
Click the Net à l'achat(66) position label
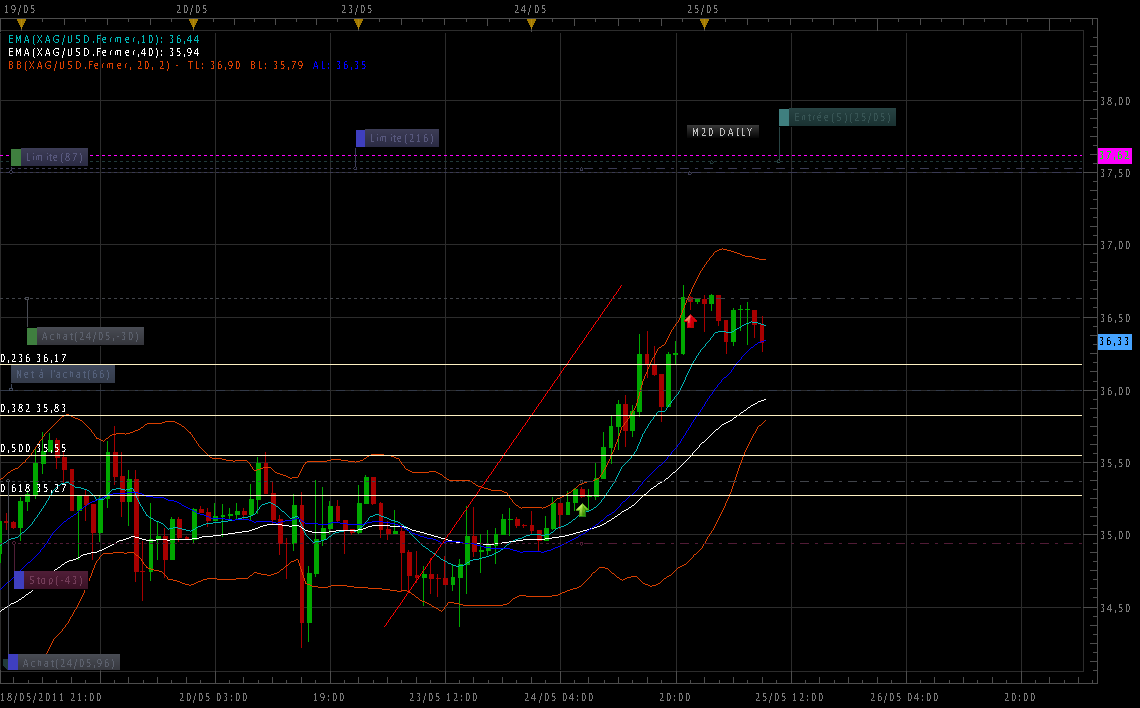tap(62, 374)
